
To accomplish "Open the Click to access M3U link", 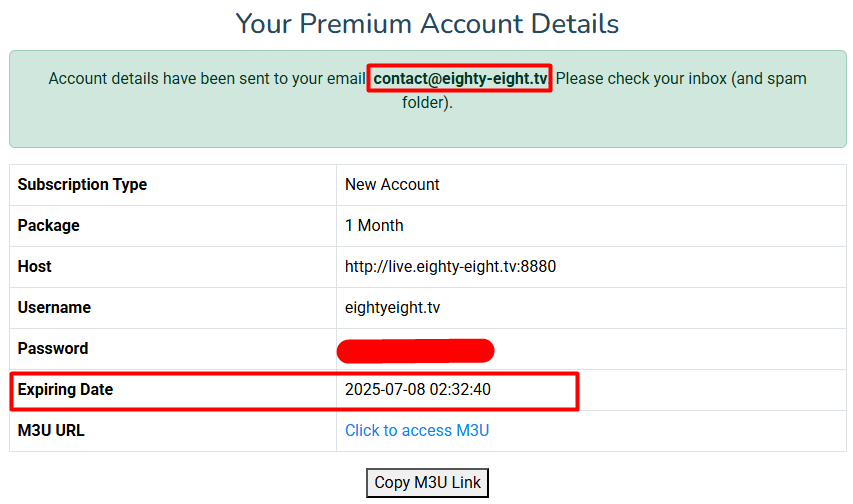I will (417, 431).
